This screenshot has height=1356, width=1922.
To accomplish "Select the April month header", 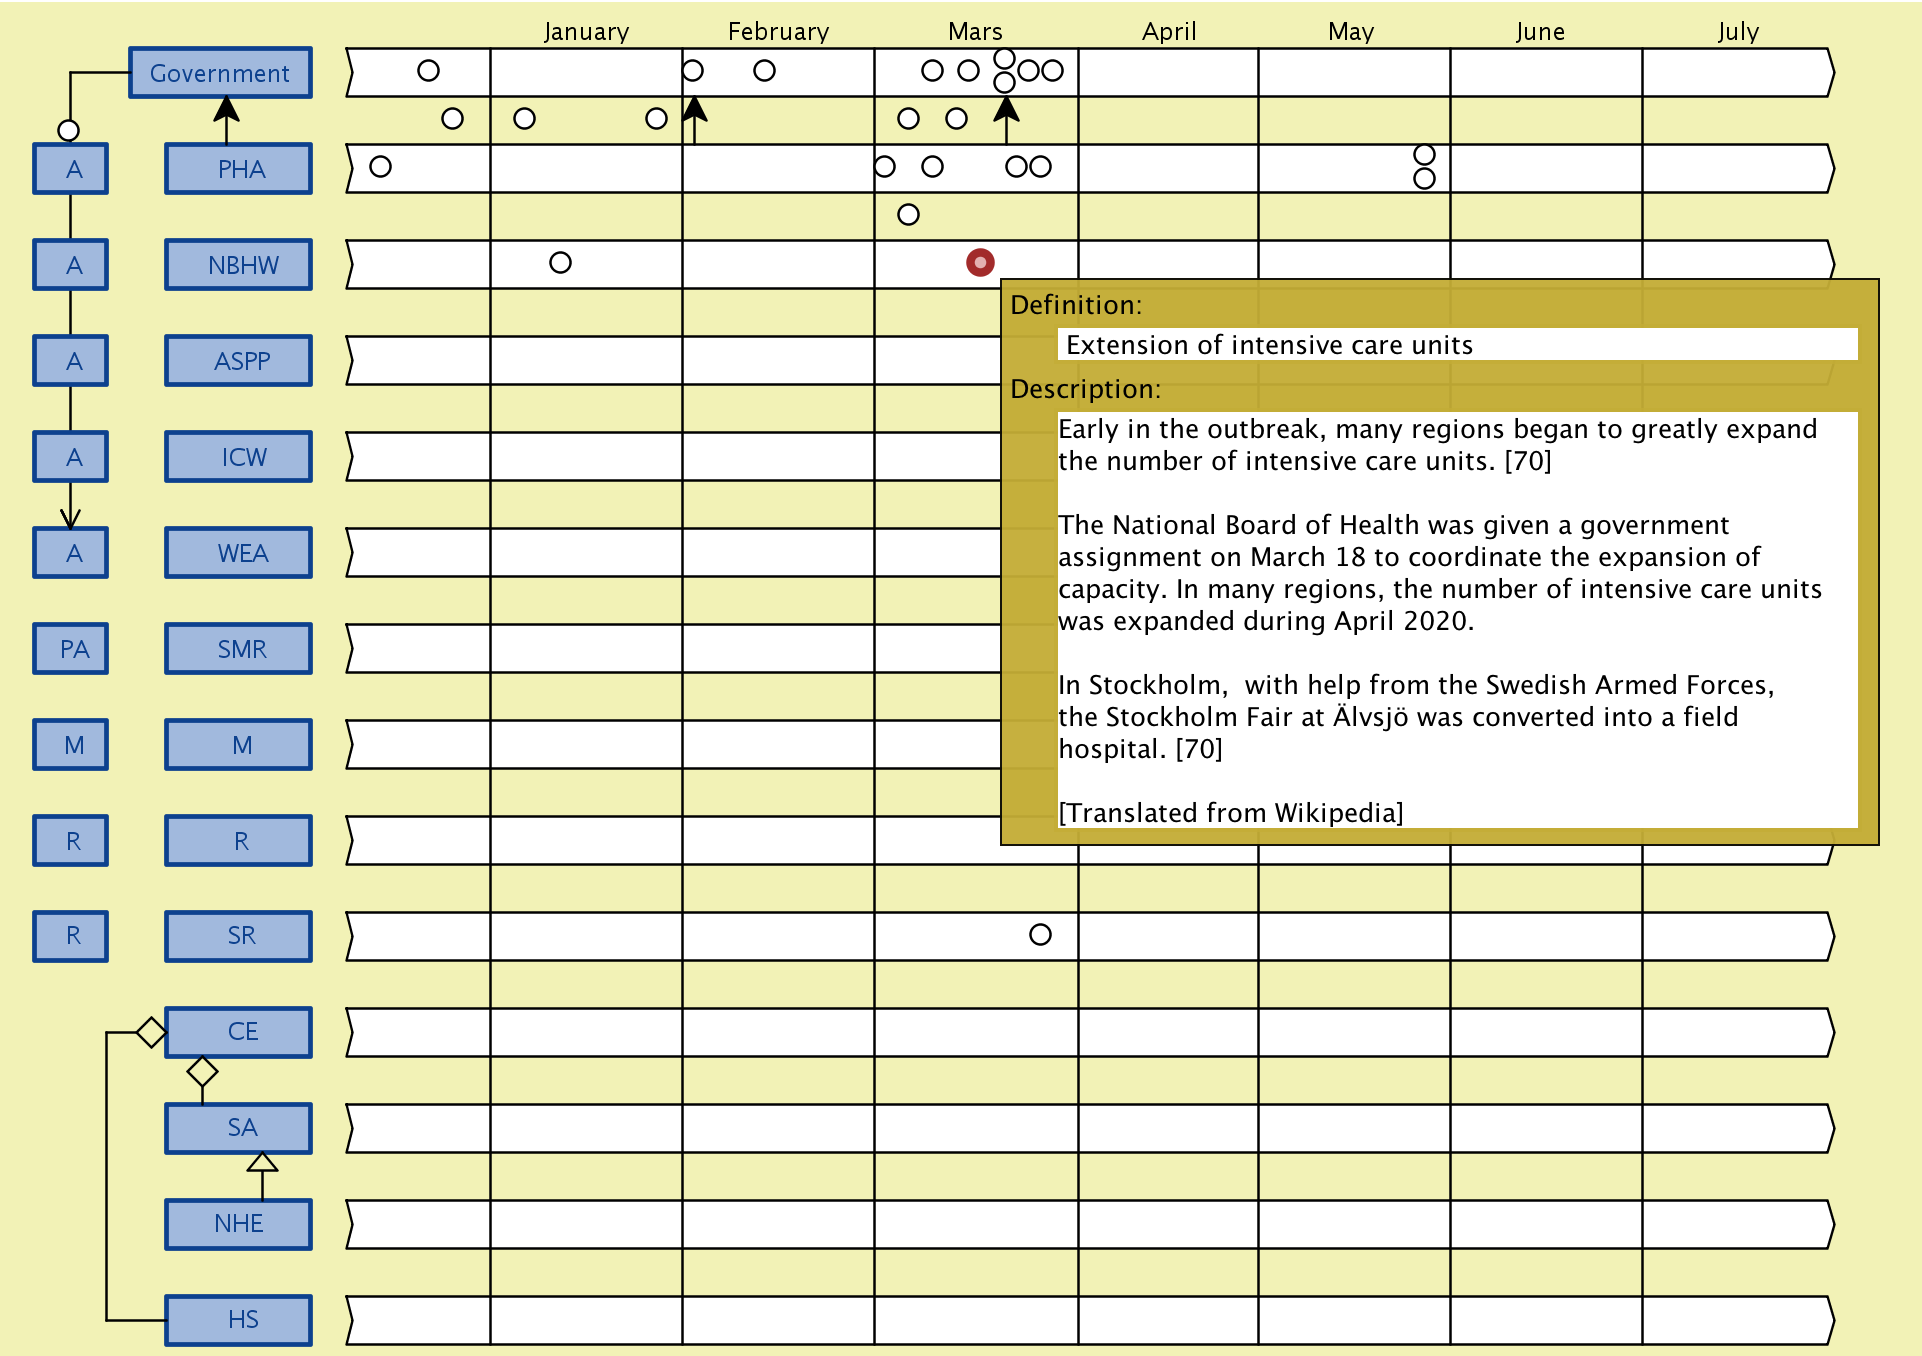I will 1169,32.
